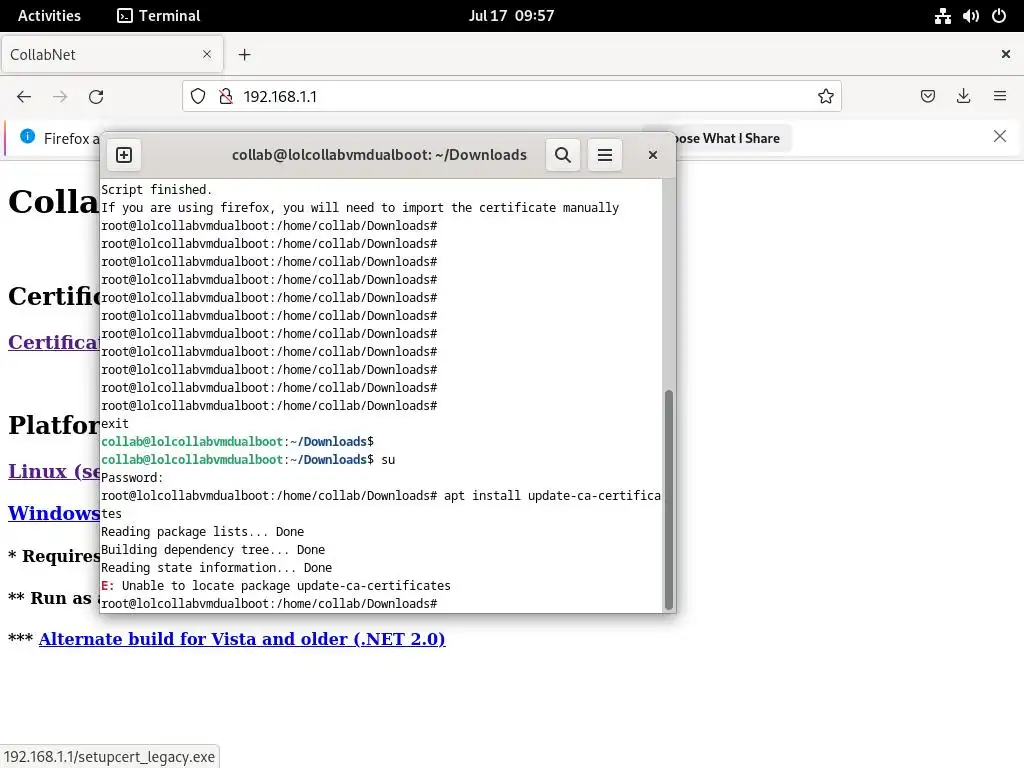Screen dimensions: 1024x768
Task: Open the Terminal app menu in top bar
Action: point(159,16)
